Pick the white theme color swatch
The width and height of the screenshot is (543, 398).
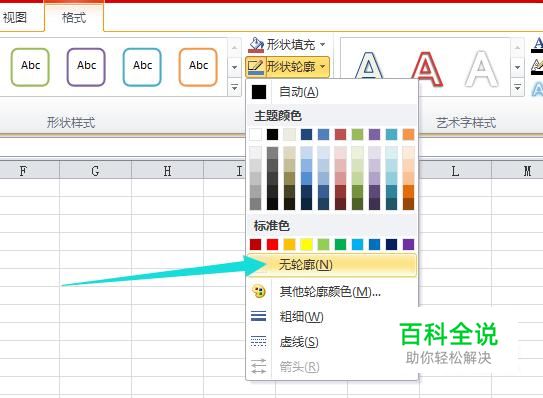(x=256, y=134)
